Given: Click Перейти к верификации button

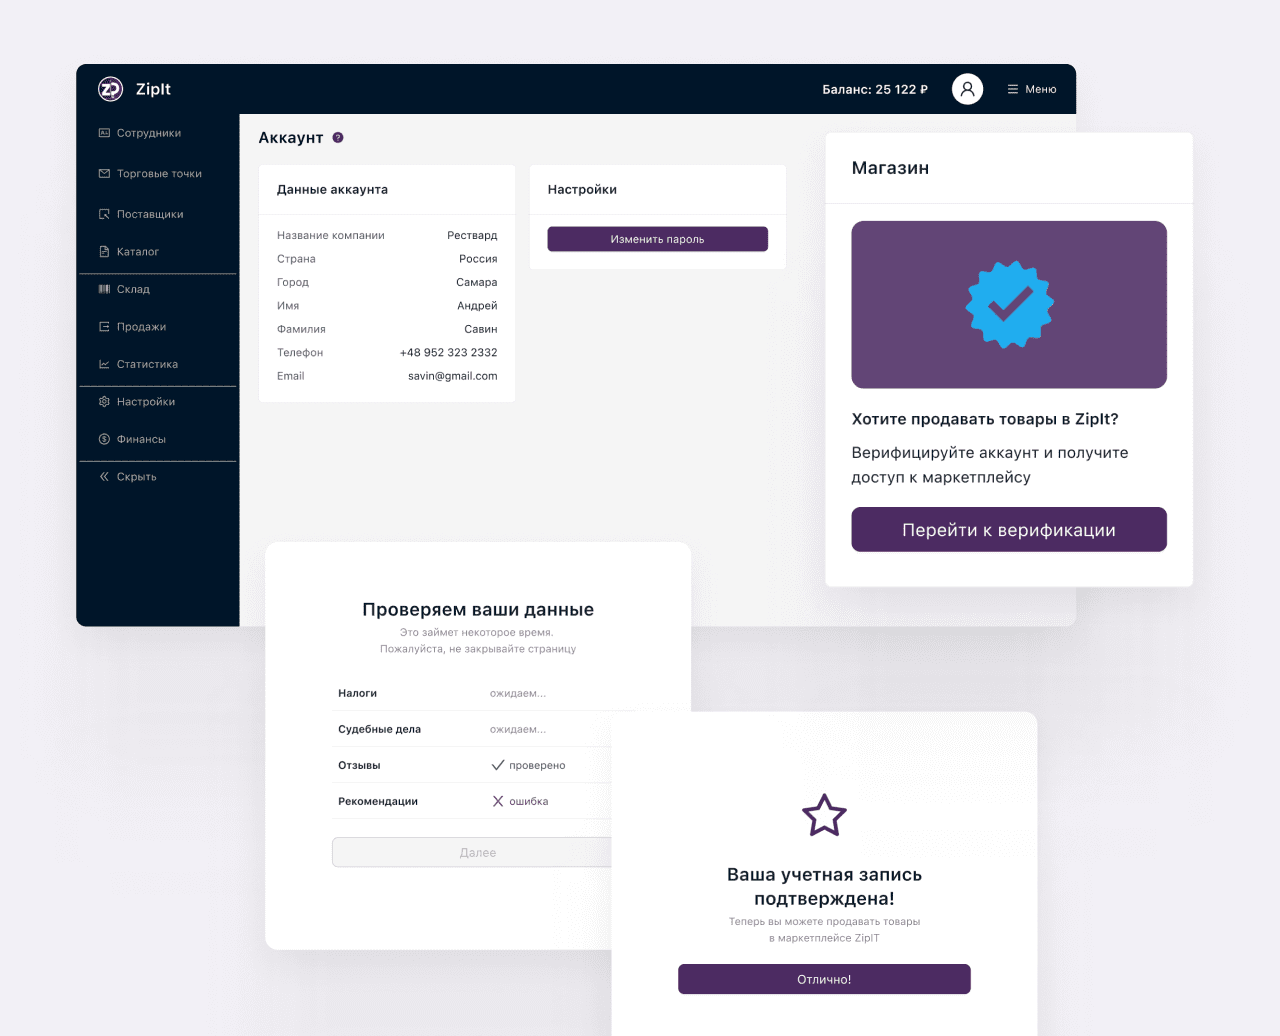Looking at the screenshot, I should click(1009, 529).
